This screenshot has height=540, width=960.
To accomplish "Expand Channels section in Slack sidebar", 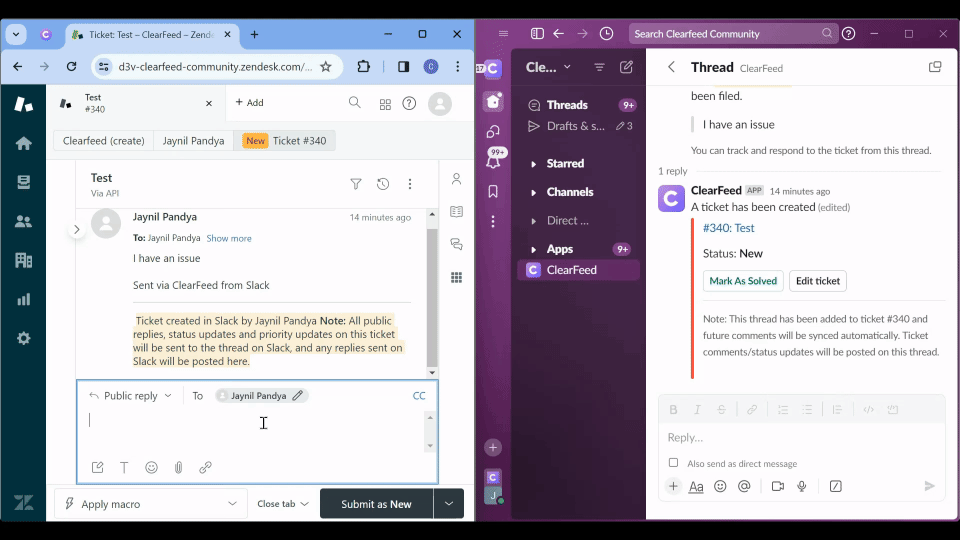I will click(x=533, y=192).
